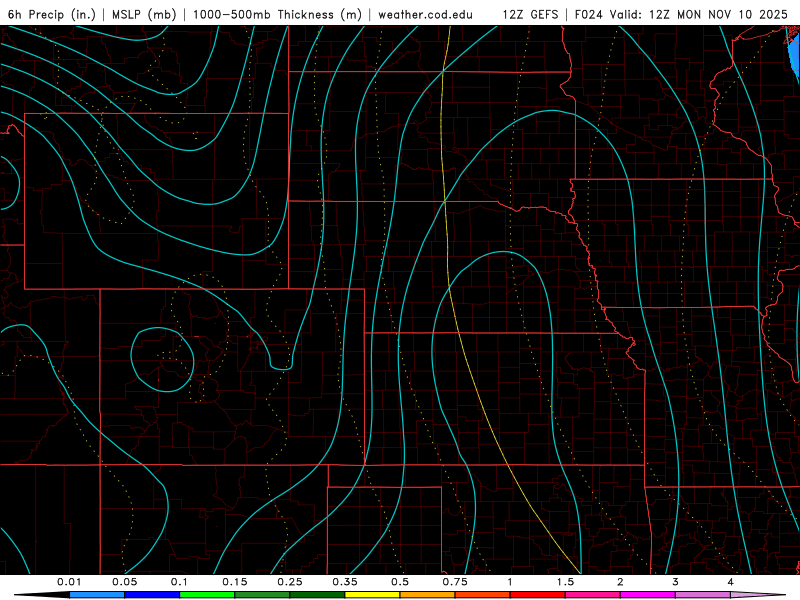Click the '0.5' scale label

400,582
